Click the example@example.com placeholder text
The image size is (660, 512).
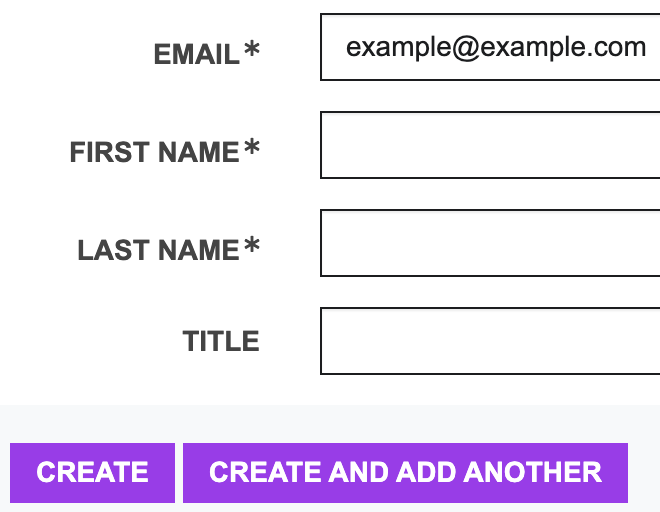(496, 47)
